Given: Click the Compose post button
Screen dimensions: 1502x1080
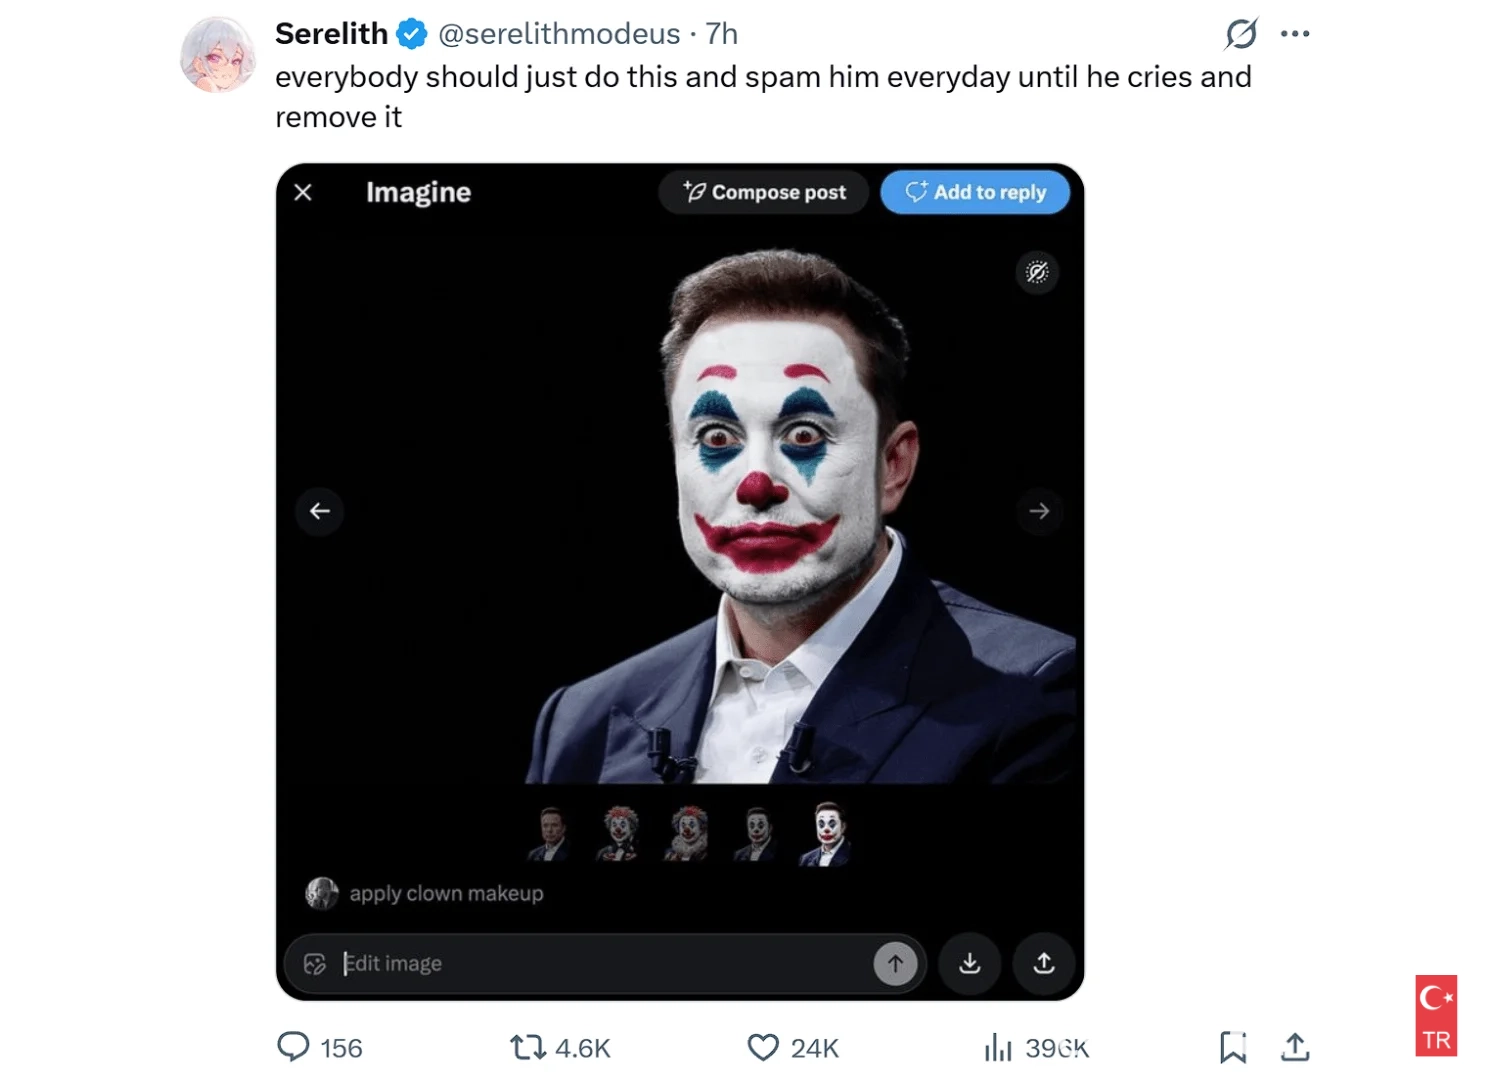Looking at the screenshot, I should 765,192.
